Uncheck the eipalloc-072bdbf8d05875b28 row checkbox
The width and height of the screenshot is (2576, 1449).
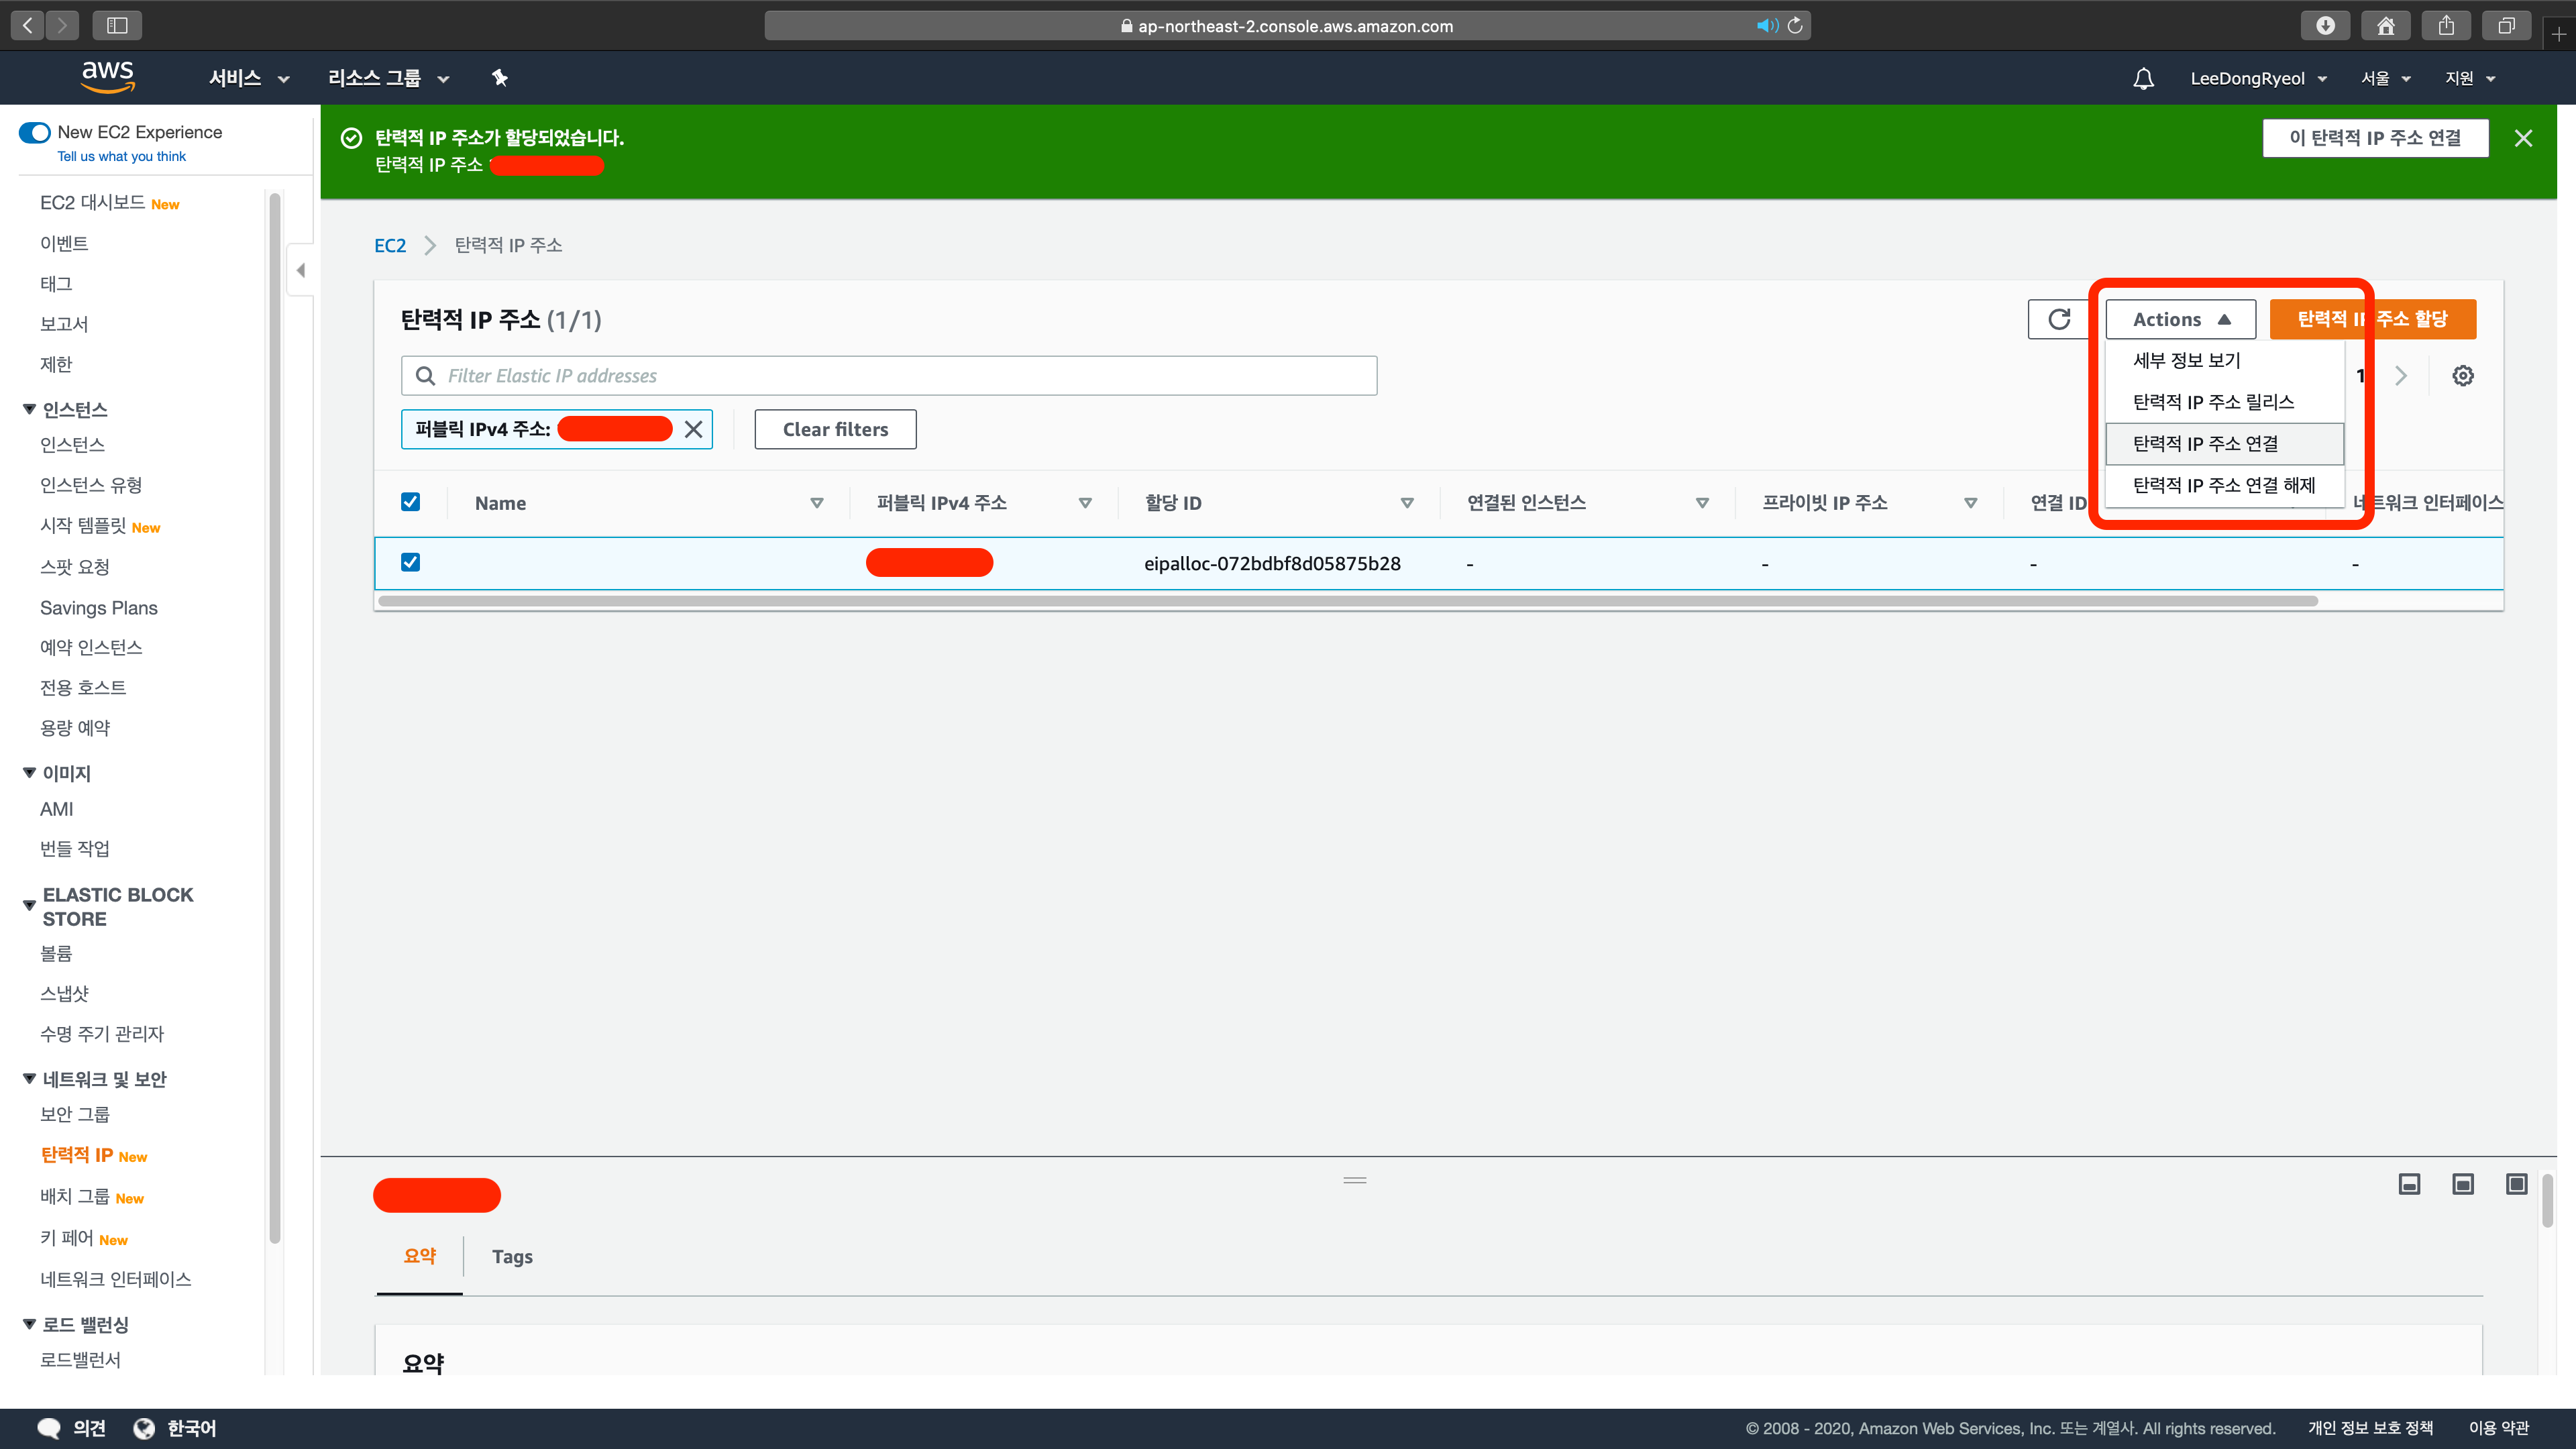coord(410,562)
